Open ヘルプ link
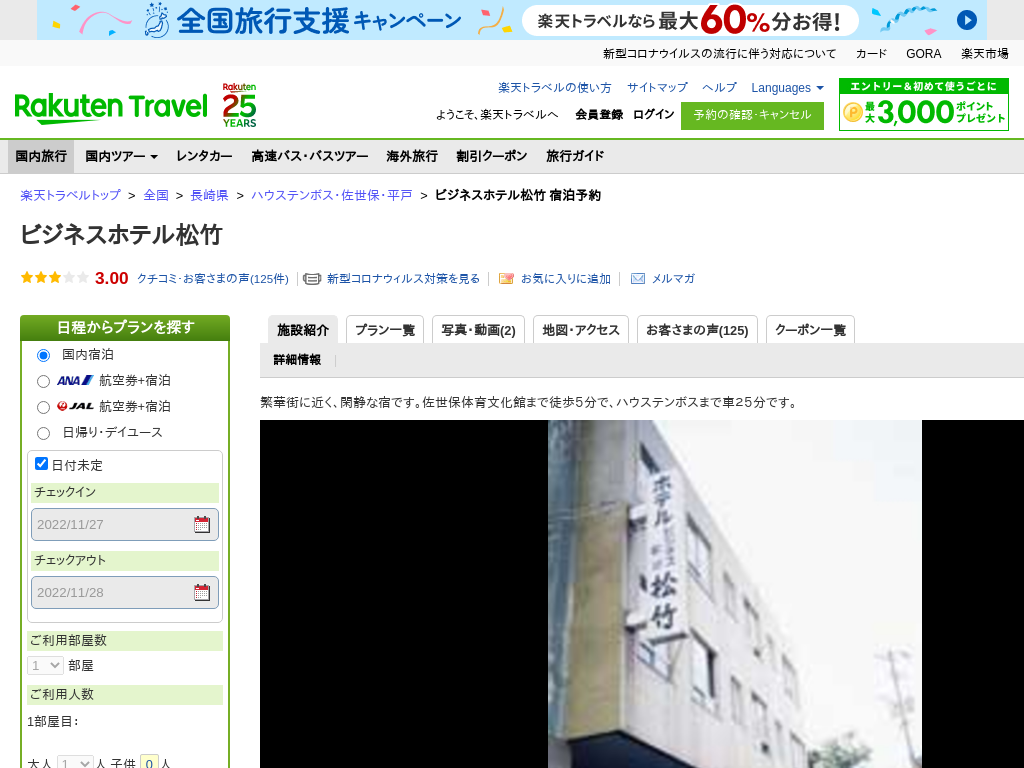Viewport: 1024px width, 768px height. coord(719,88)
